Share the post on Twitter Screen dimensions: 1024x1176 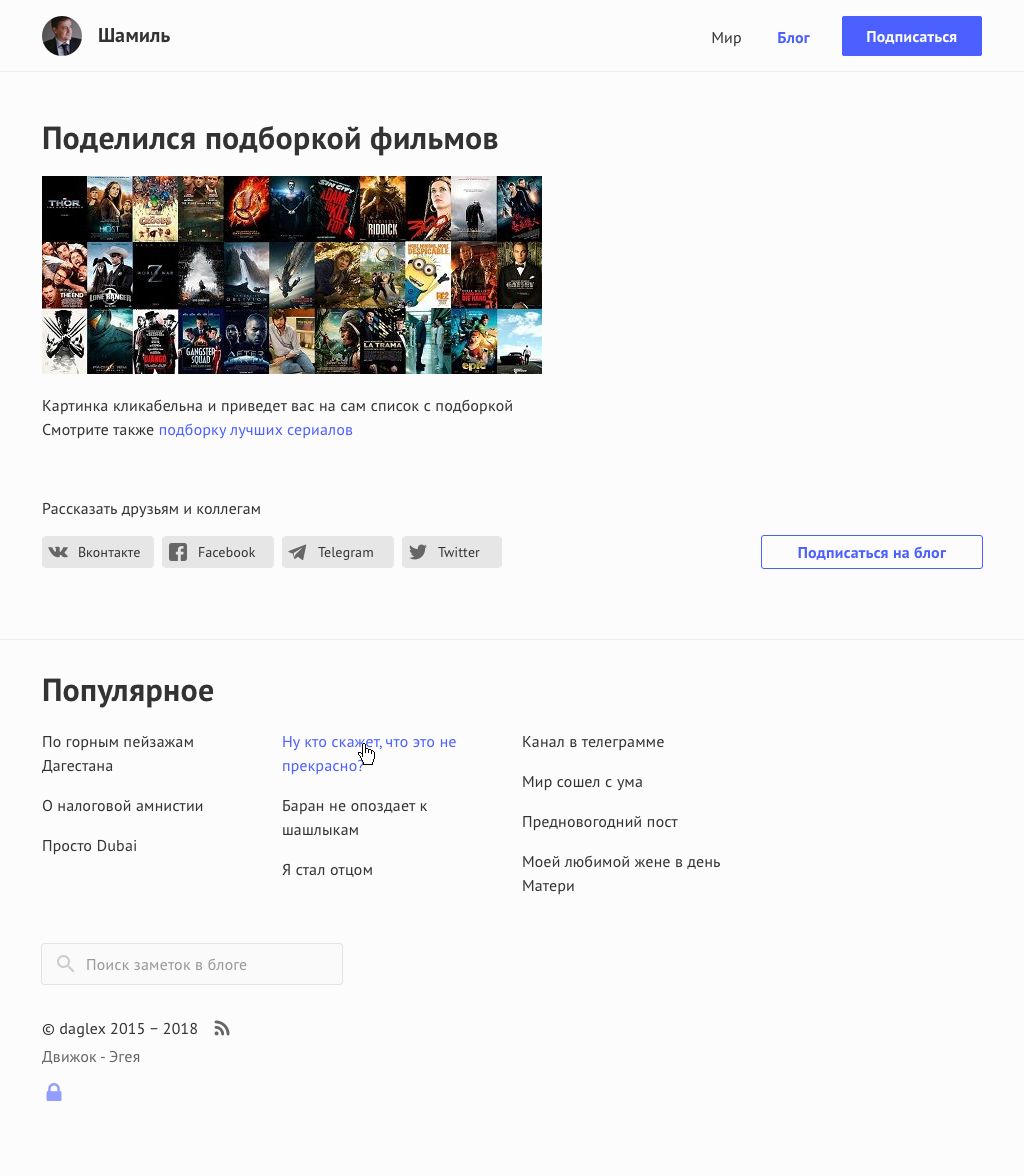pos(452,552)
